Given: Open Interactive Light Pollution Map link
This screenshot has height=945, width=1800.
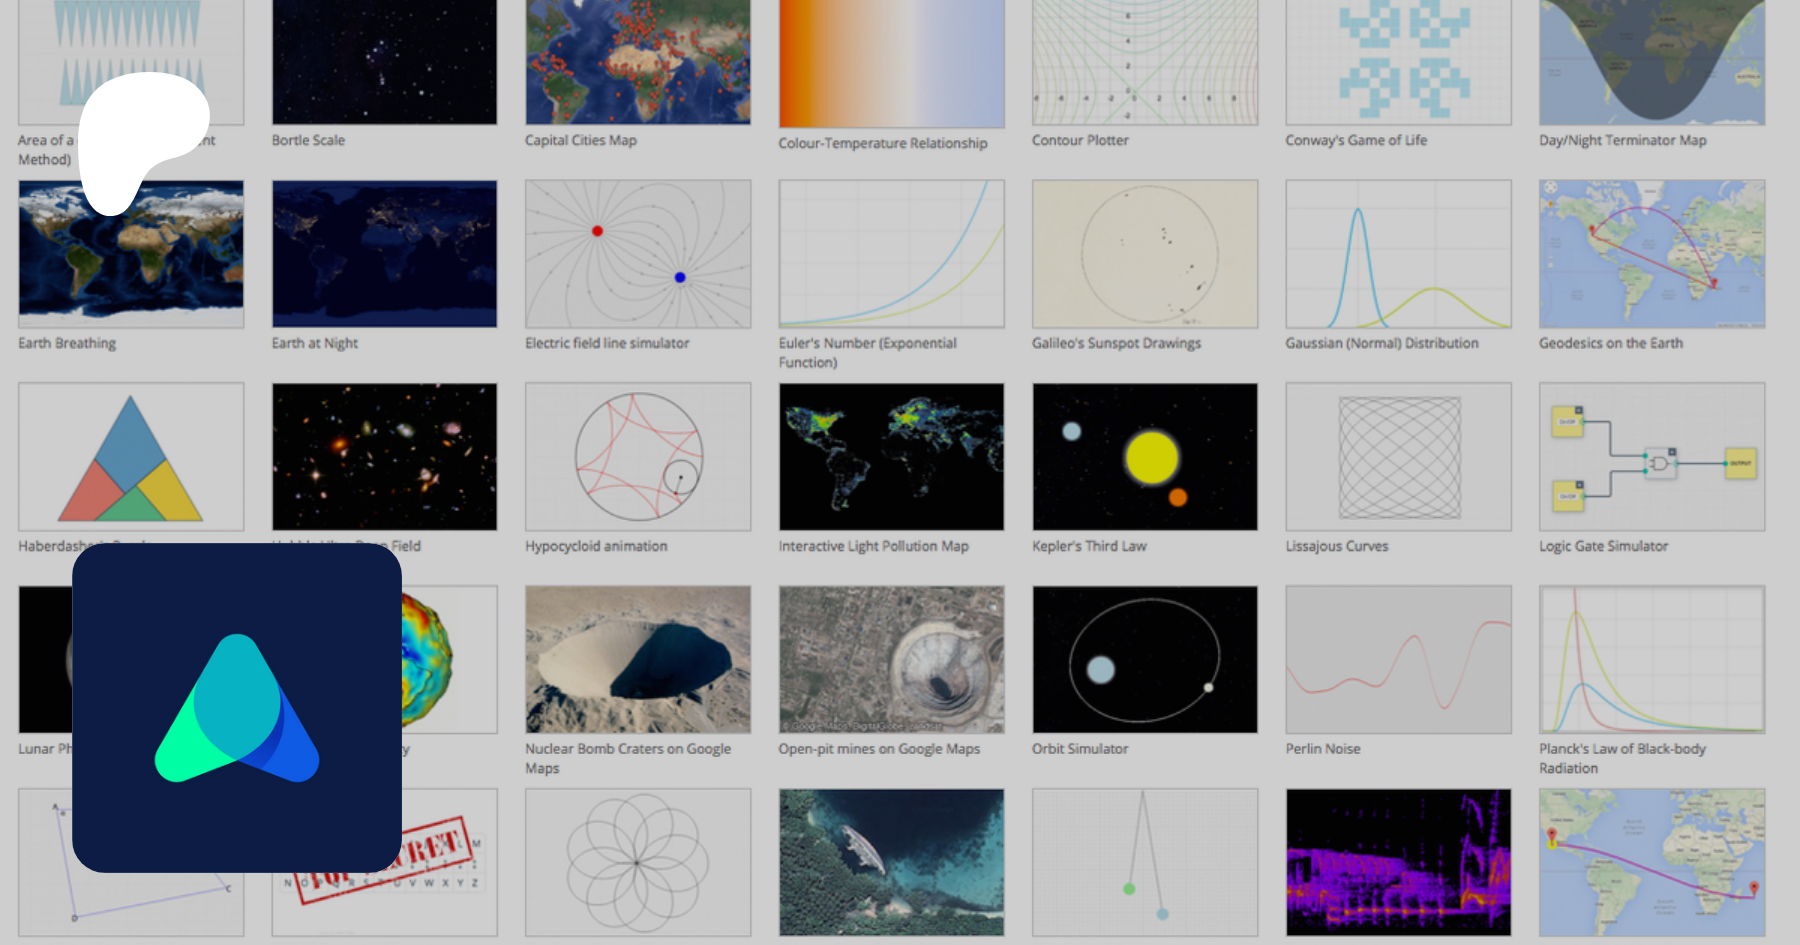Looking at the screenshot, I should coord(873,546).
